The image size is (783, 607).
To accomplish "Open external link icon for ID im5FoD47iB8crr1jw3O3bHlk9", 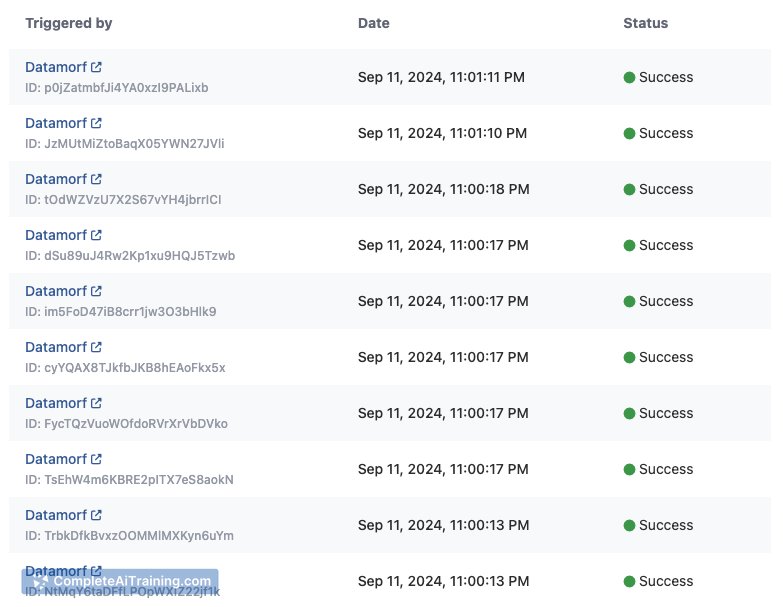I will (96, 291).
